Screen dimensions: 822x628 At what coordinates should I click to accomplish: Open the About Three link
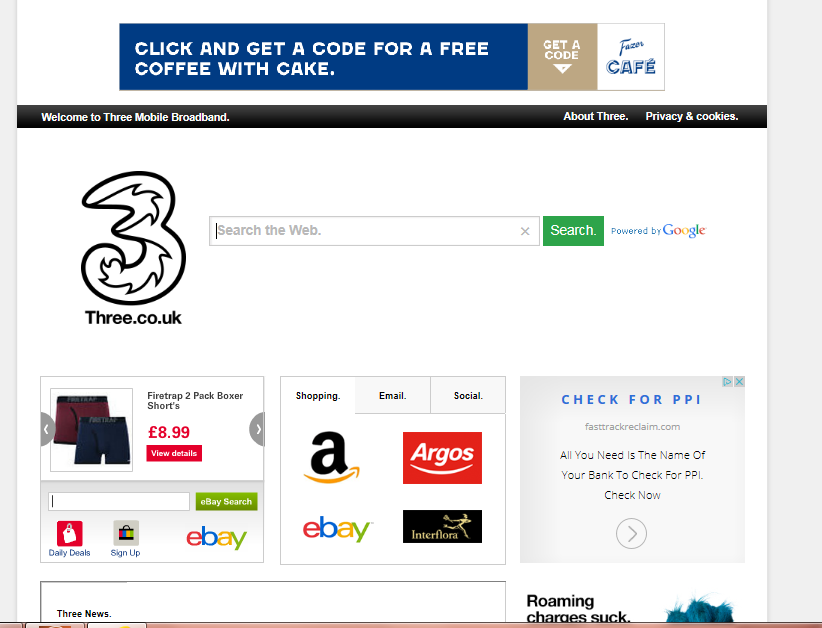596,116
